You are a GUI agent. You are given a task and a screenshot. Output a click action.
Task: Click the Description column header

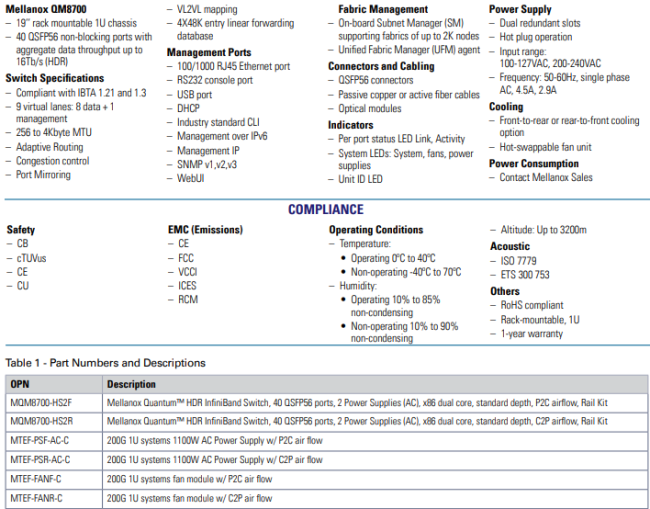click(x=132, y=384)
